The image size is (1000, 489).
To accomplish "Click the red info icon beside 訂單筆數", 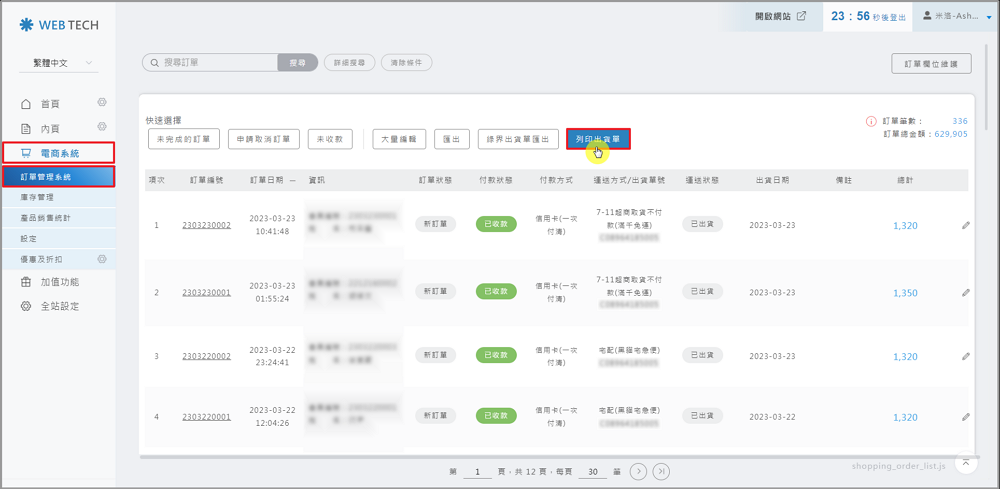I will pyautogui.click(x=871, y=122).
